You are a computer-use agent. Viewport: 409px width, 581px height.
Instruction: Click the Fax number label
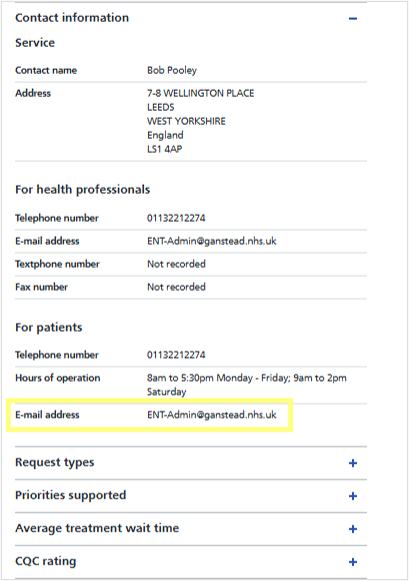click(x=41, y=287)
